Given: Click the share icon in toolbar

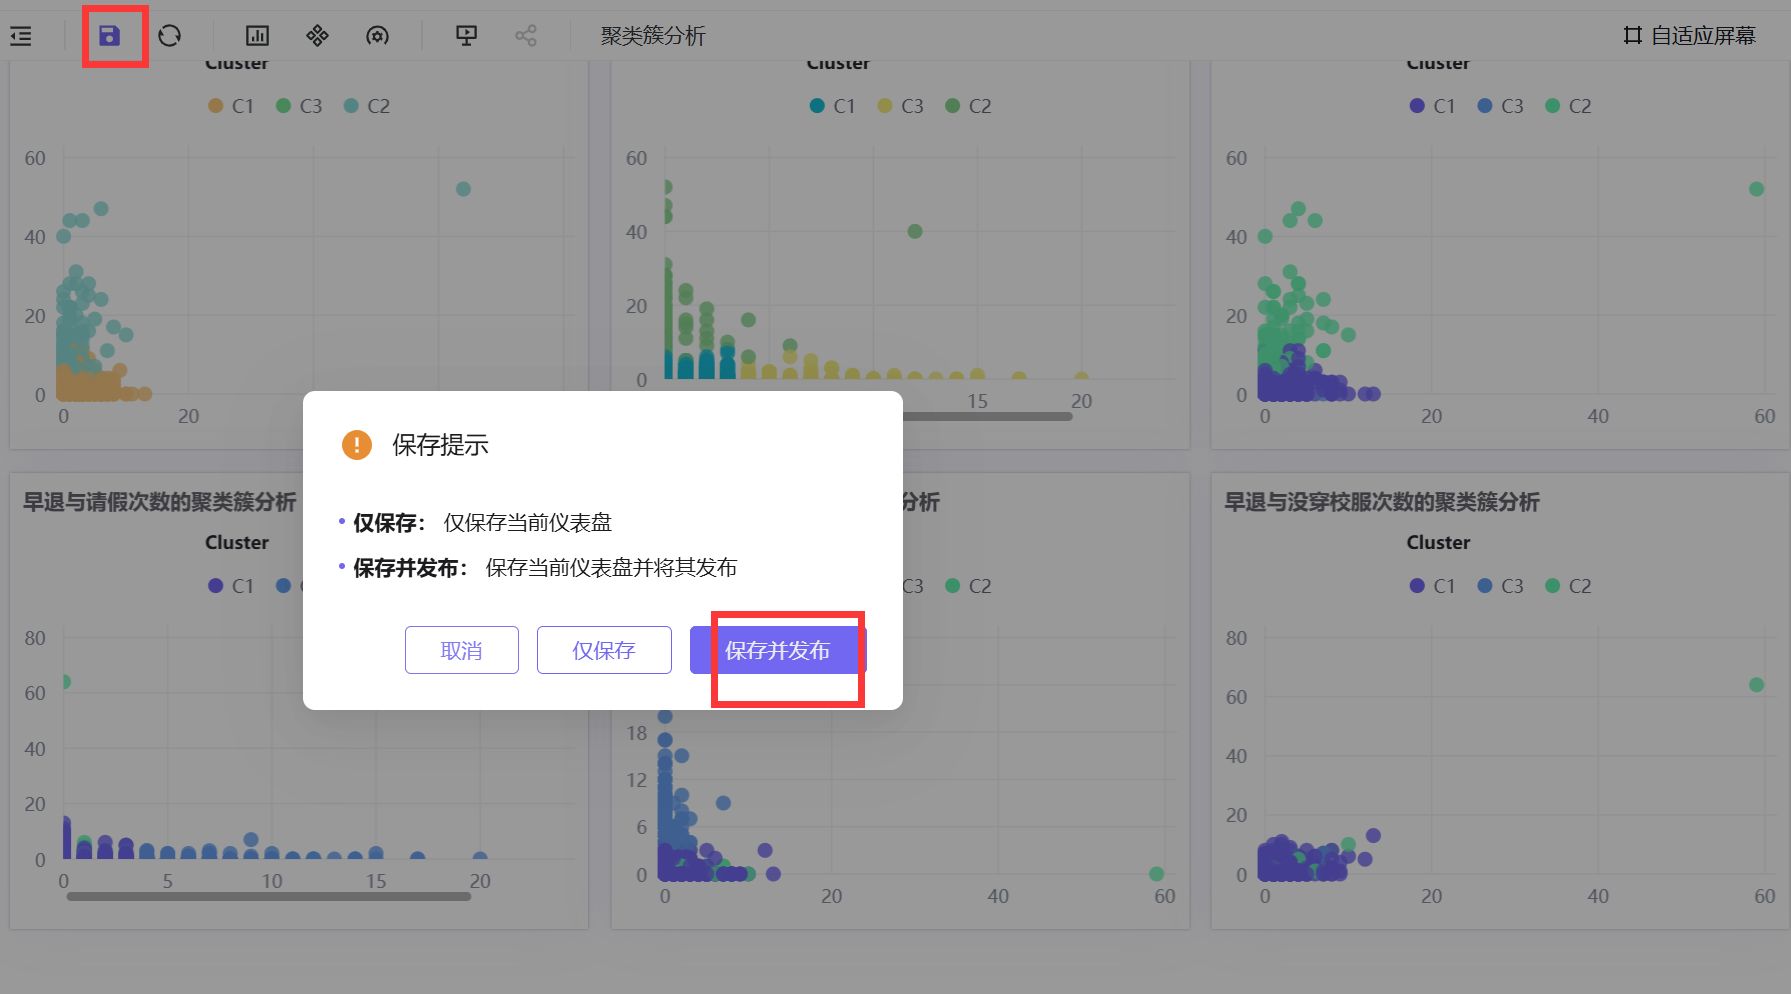Looking at the screenshot, I should pyautogui.click(x=526, y=36).
